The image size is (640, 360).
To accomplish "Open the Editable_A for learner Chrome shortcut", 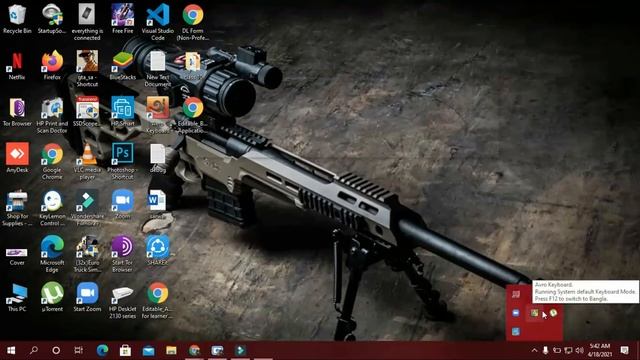I will coord(158,300).
